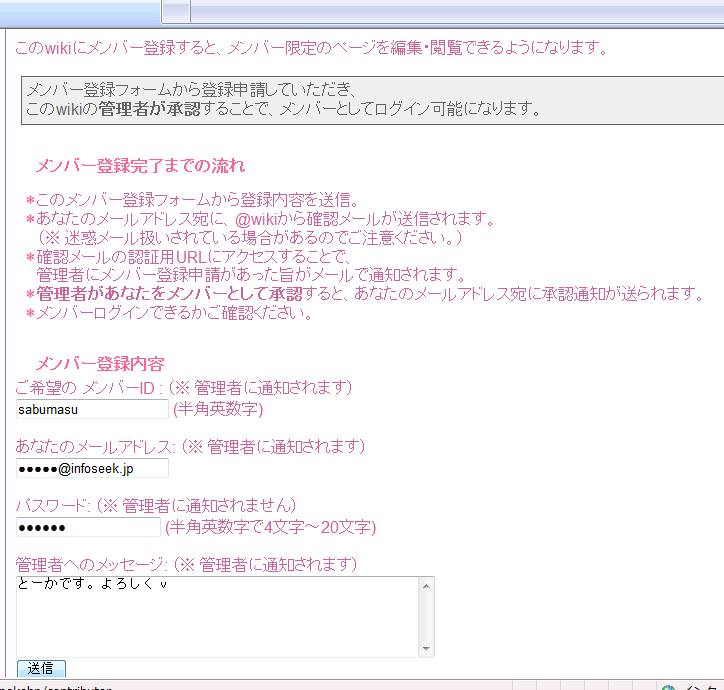Click the message textarea scrollbar track

tap(426, 617)
